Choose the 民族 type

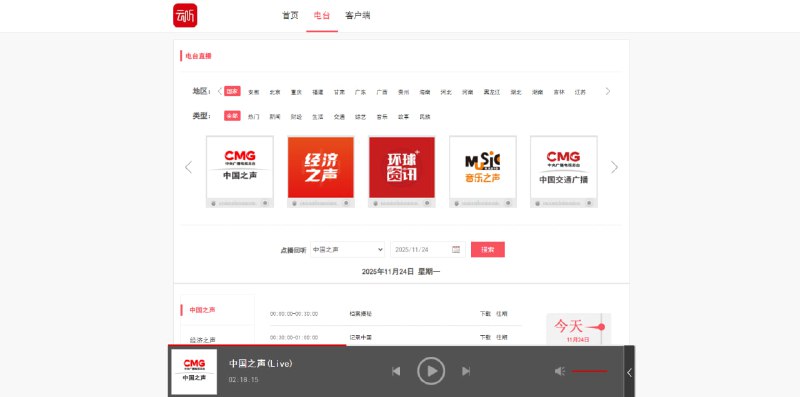coord(425,117)
